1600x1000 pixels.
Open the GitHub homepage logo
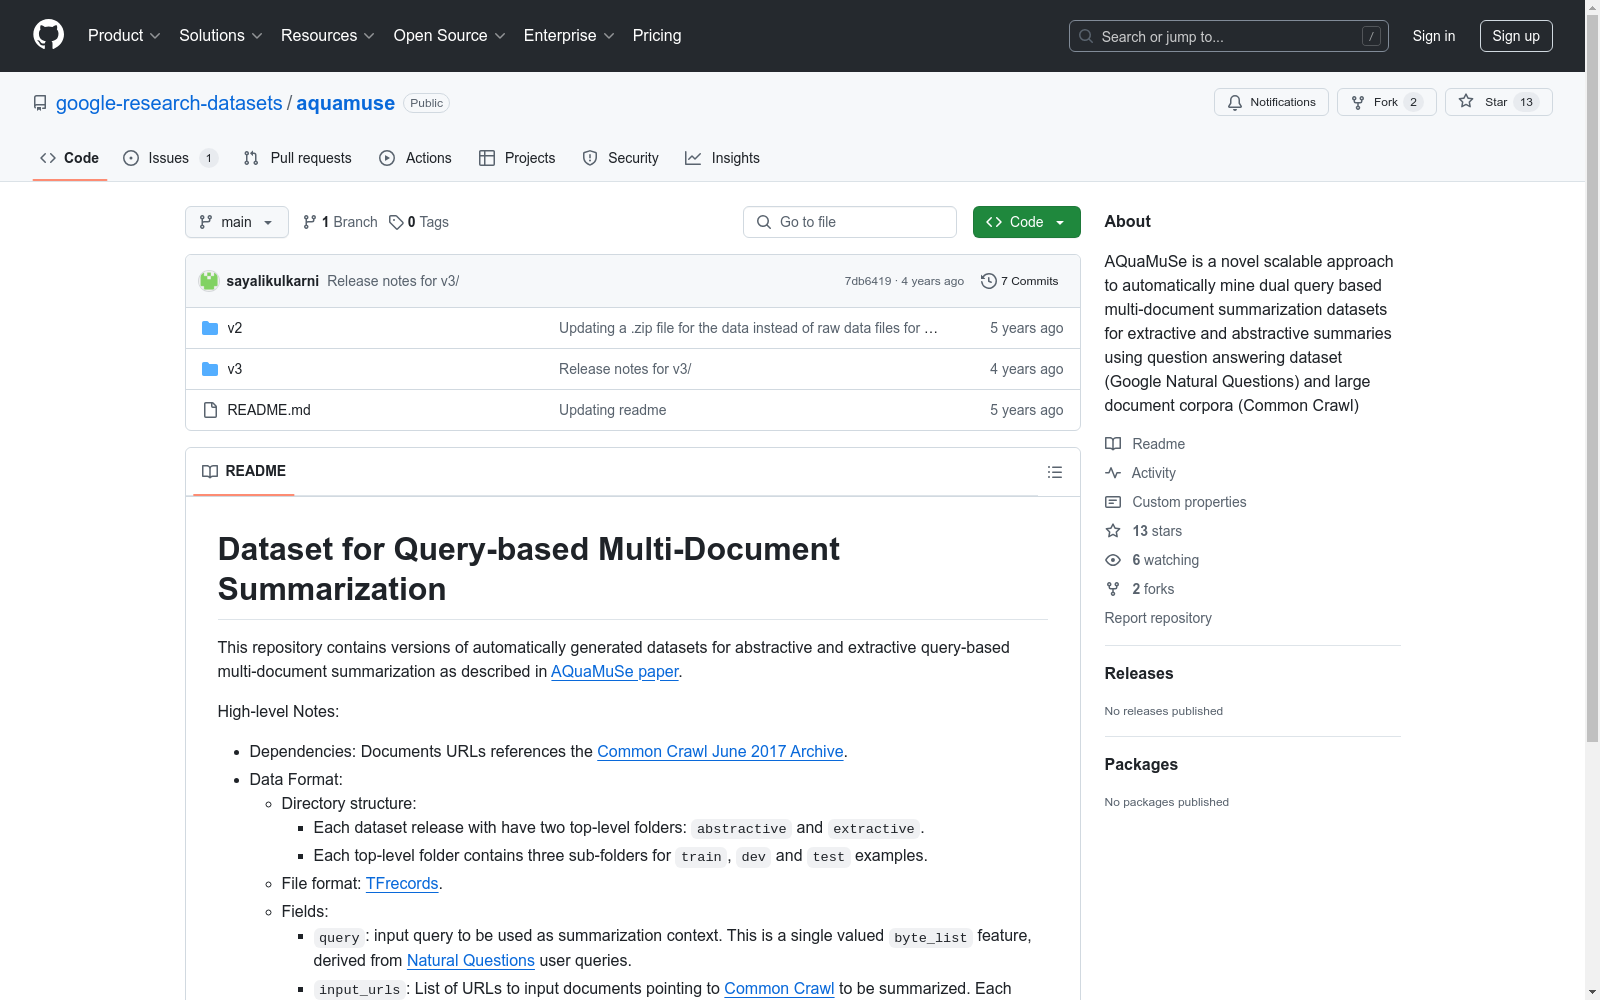pyautogui.click(x=48, y=35)
